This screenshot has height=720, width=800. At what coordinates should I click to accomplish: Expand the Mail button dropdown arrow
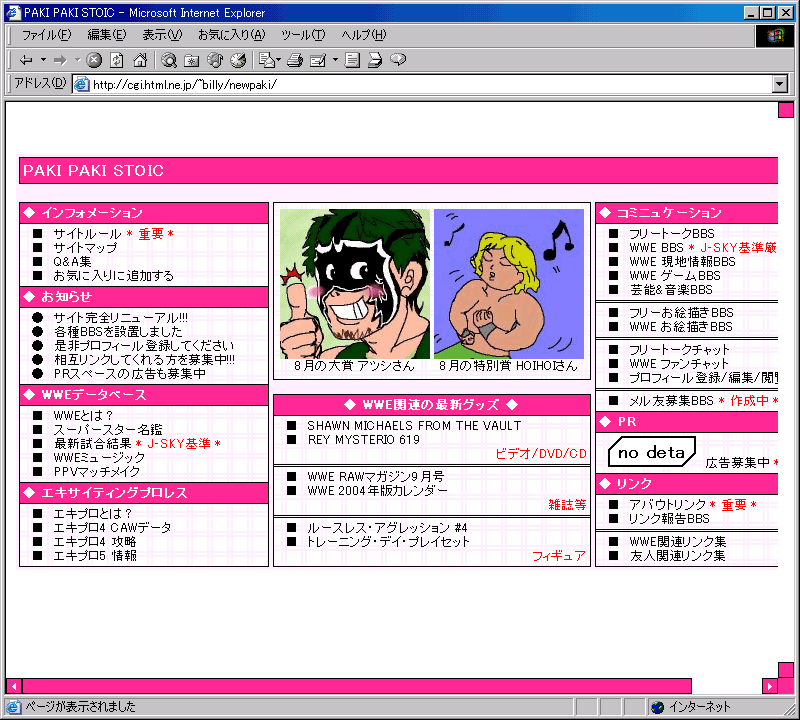click(x=279, y=60)
